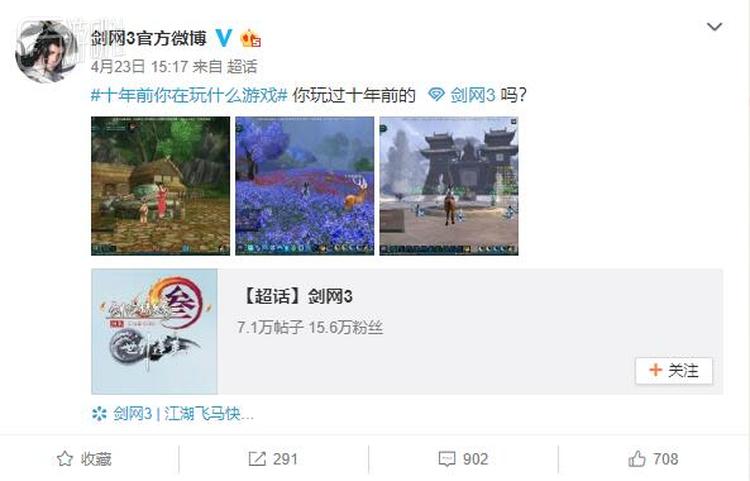Click the super topic diamond icon
The height and width of the screenshot is (481, 750).
point(436,95)
